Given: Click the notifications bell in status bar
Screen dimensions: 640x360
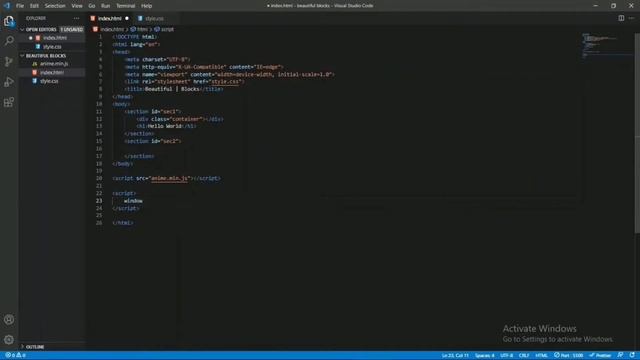Looking at the screenshot, I should tap(632, 355).
